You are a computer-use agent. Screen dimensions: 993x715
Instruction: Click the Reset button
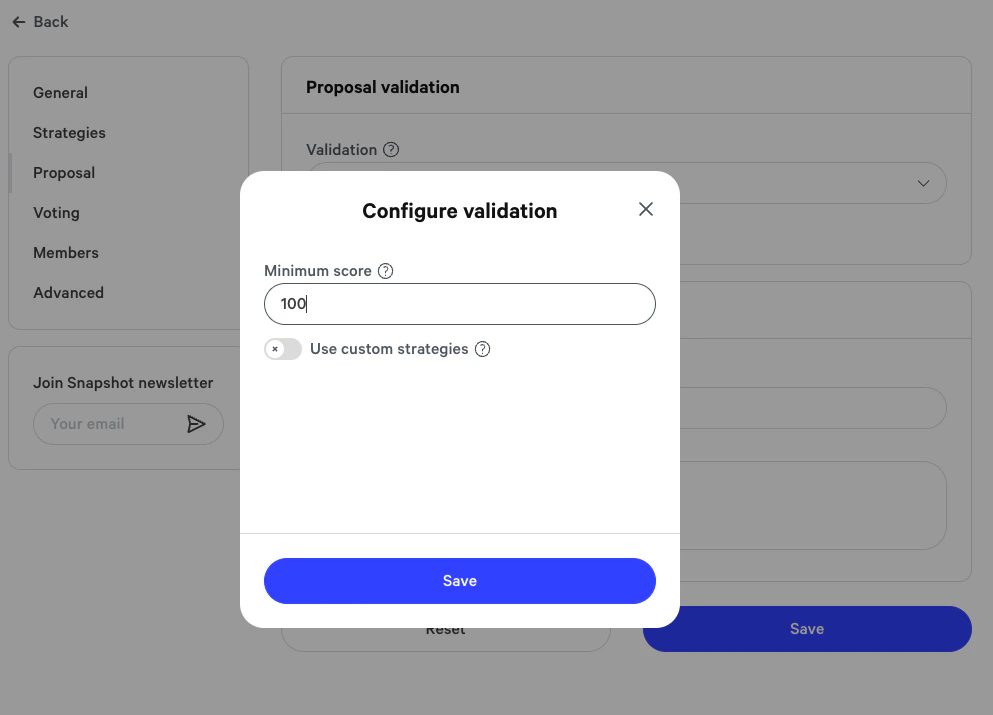click(x=445, y=628)
